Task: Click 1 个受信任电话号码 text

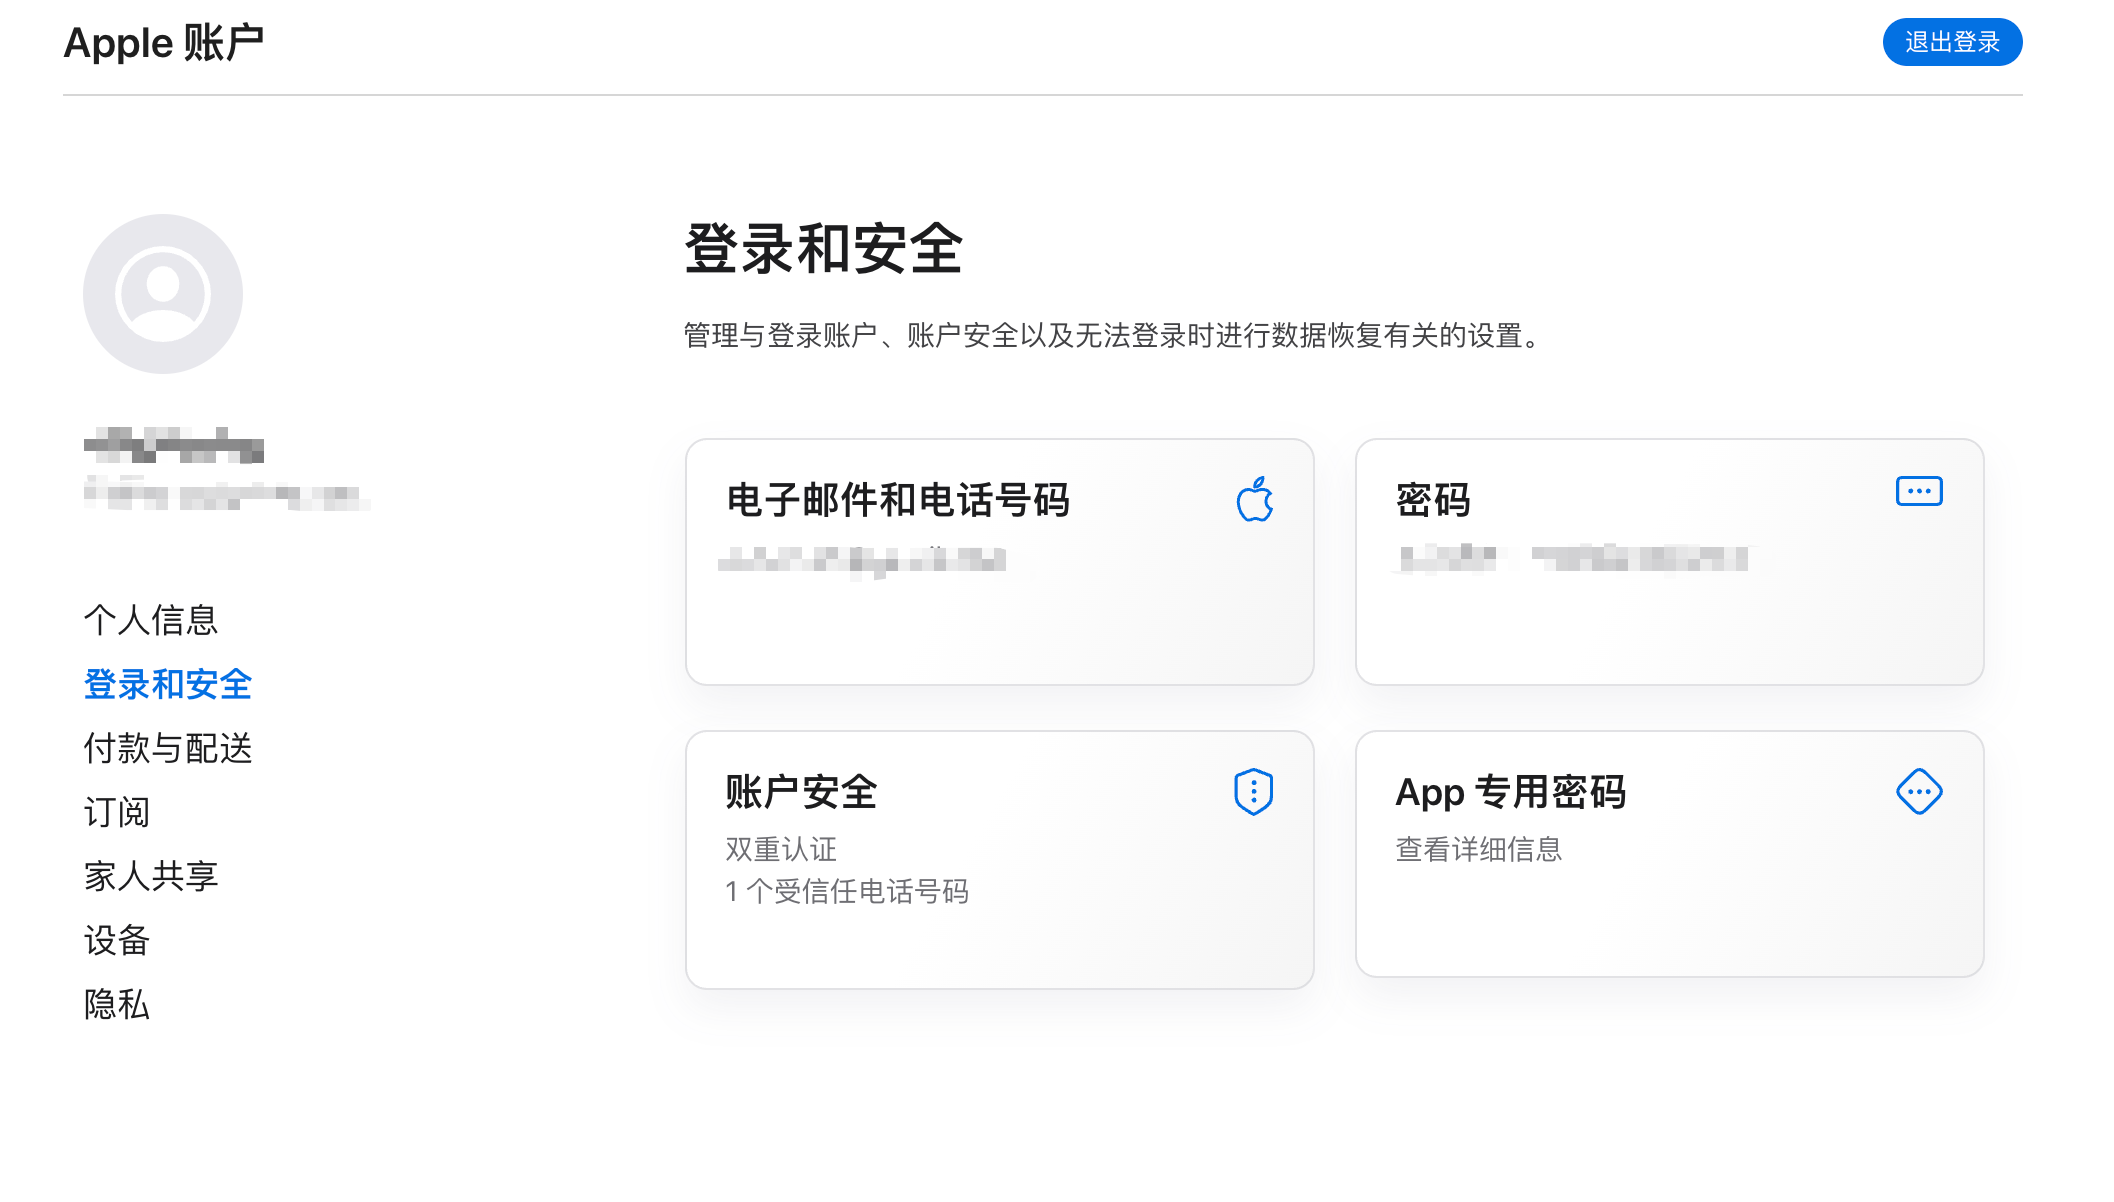Action: pyautogui.click(x=847, y=891)
